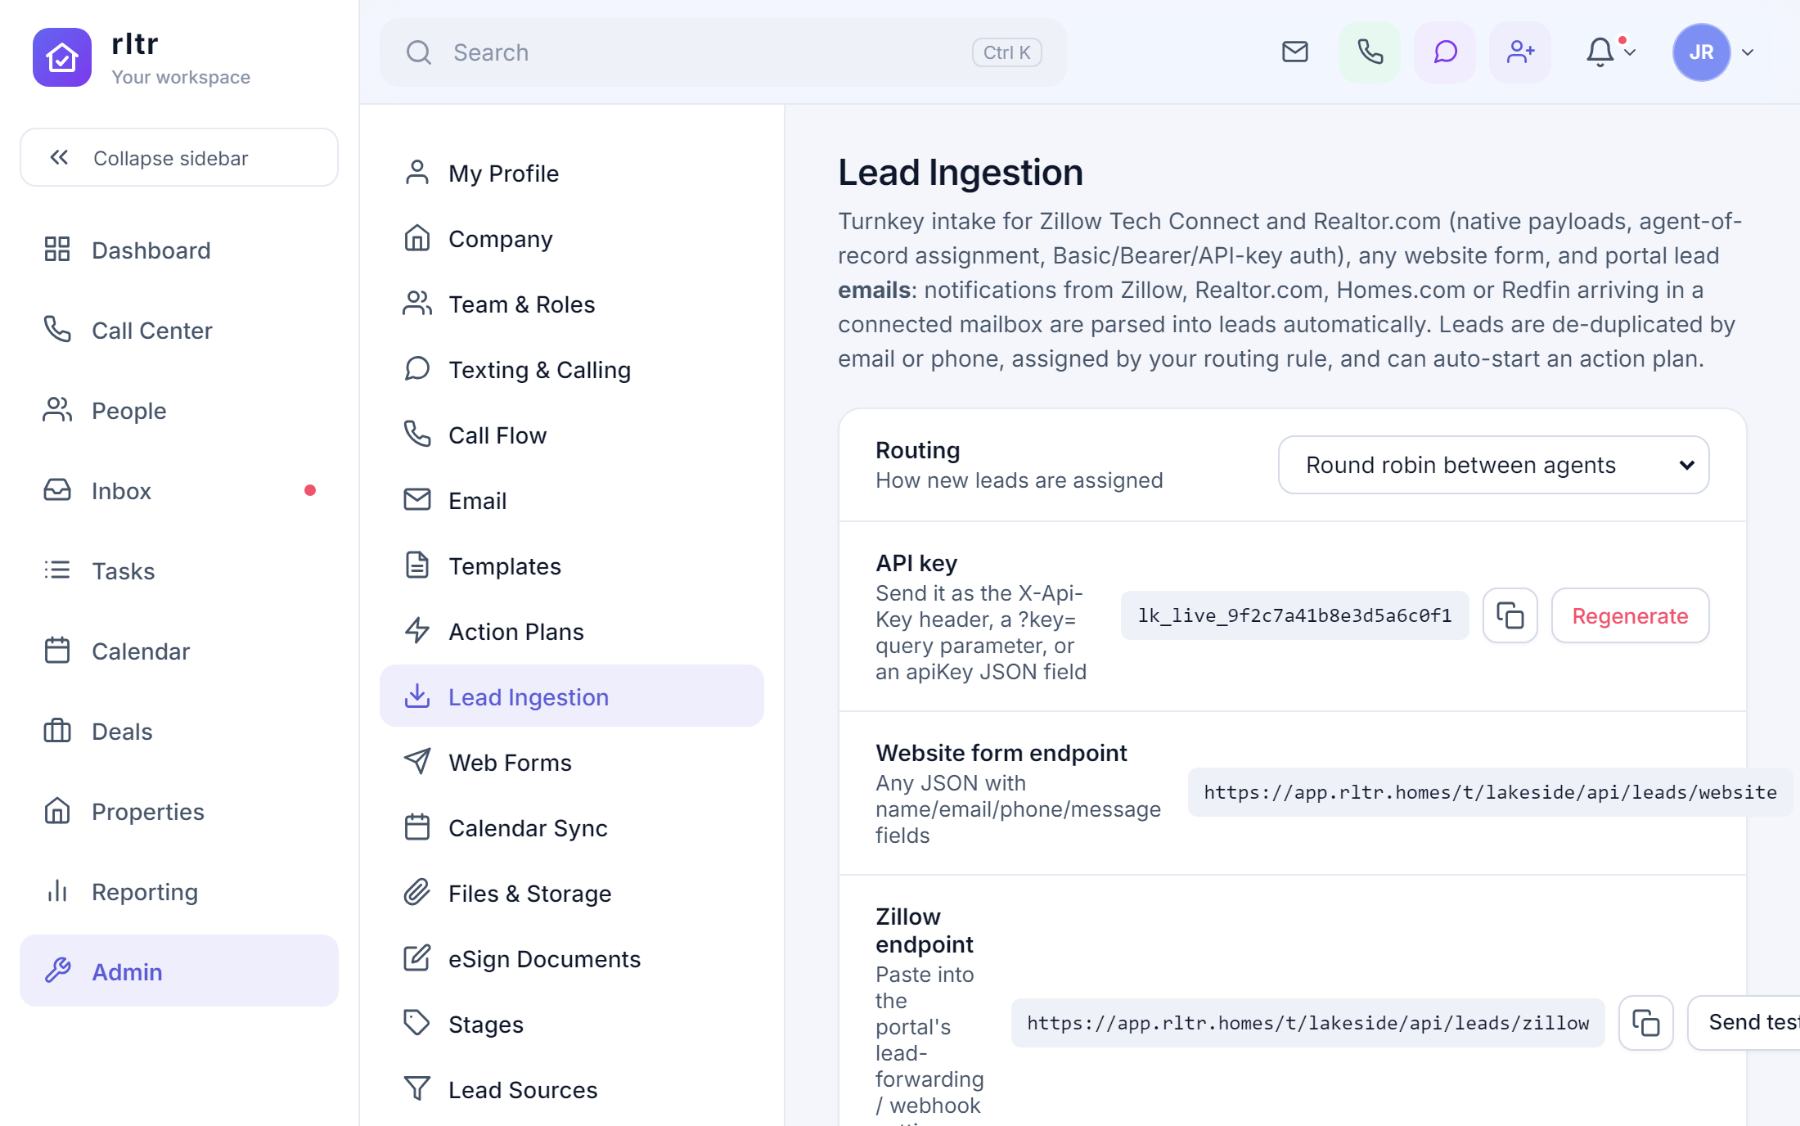Click the Lead Ingestion page heading
Image resolution: width=1800 pixels, height=1126 pixels.
(x=960, y=173)
